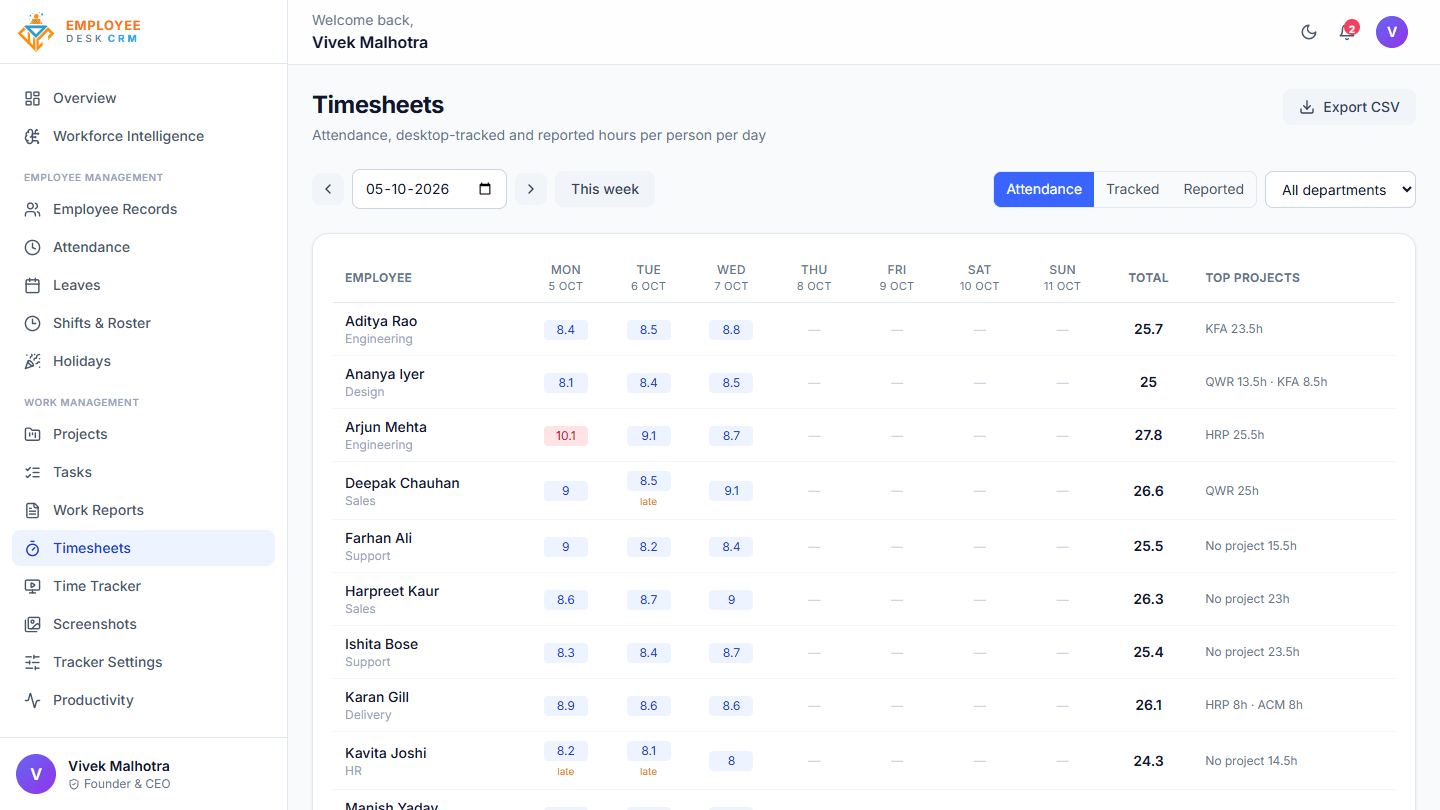Click the Leaves calendar icon

click(x=33, y=285)
